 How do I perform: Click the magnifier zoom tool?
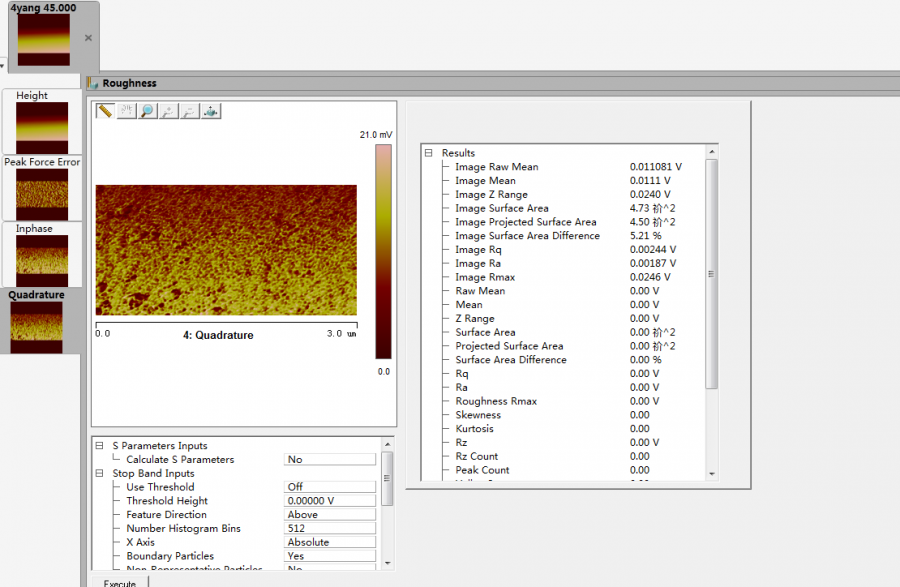[148, 111]
